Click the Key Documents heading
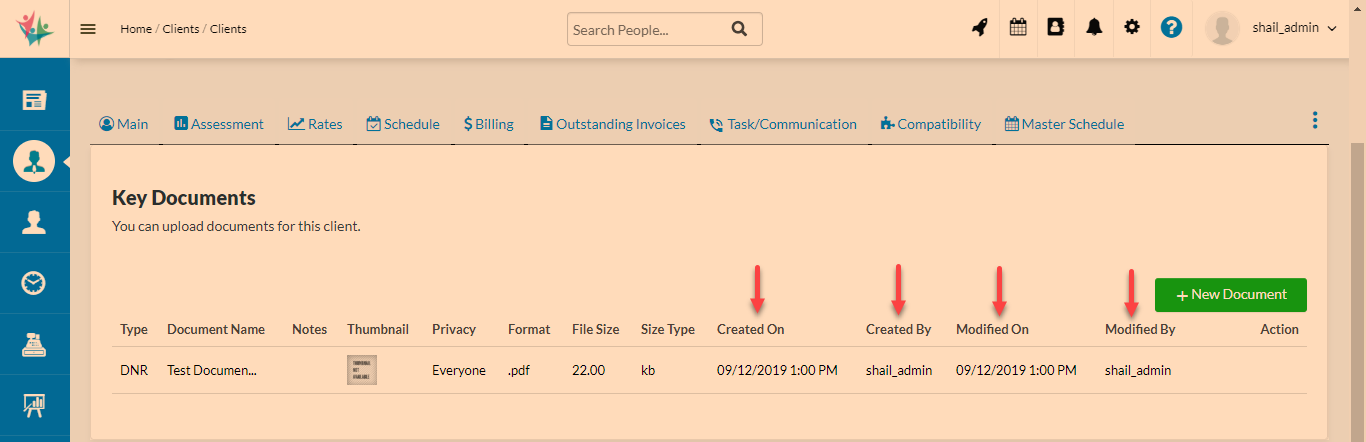Image resolution: width=1366 pixels, height=442 pixels. [x=184, y=198]
